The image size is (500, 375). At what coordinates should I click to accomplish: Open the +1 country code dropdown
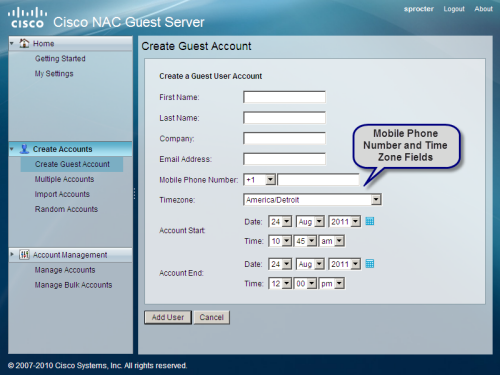click(260, 180)
